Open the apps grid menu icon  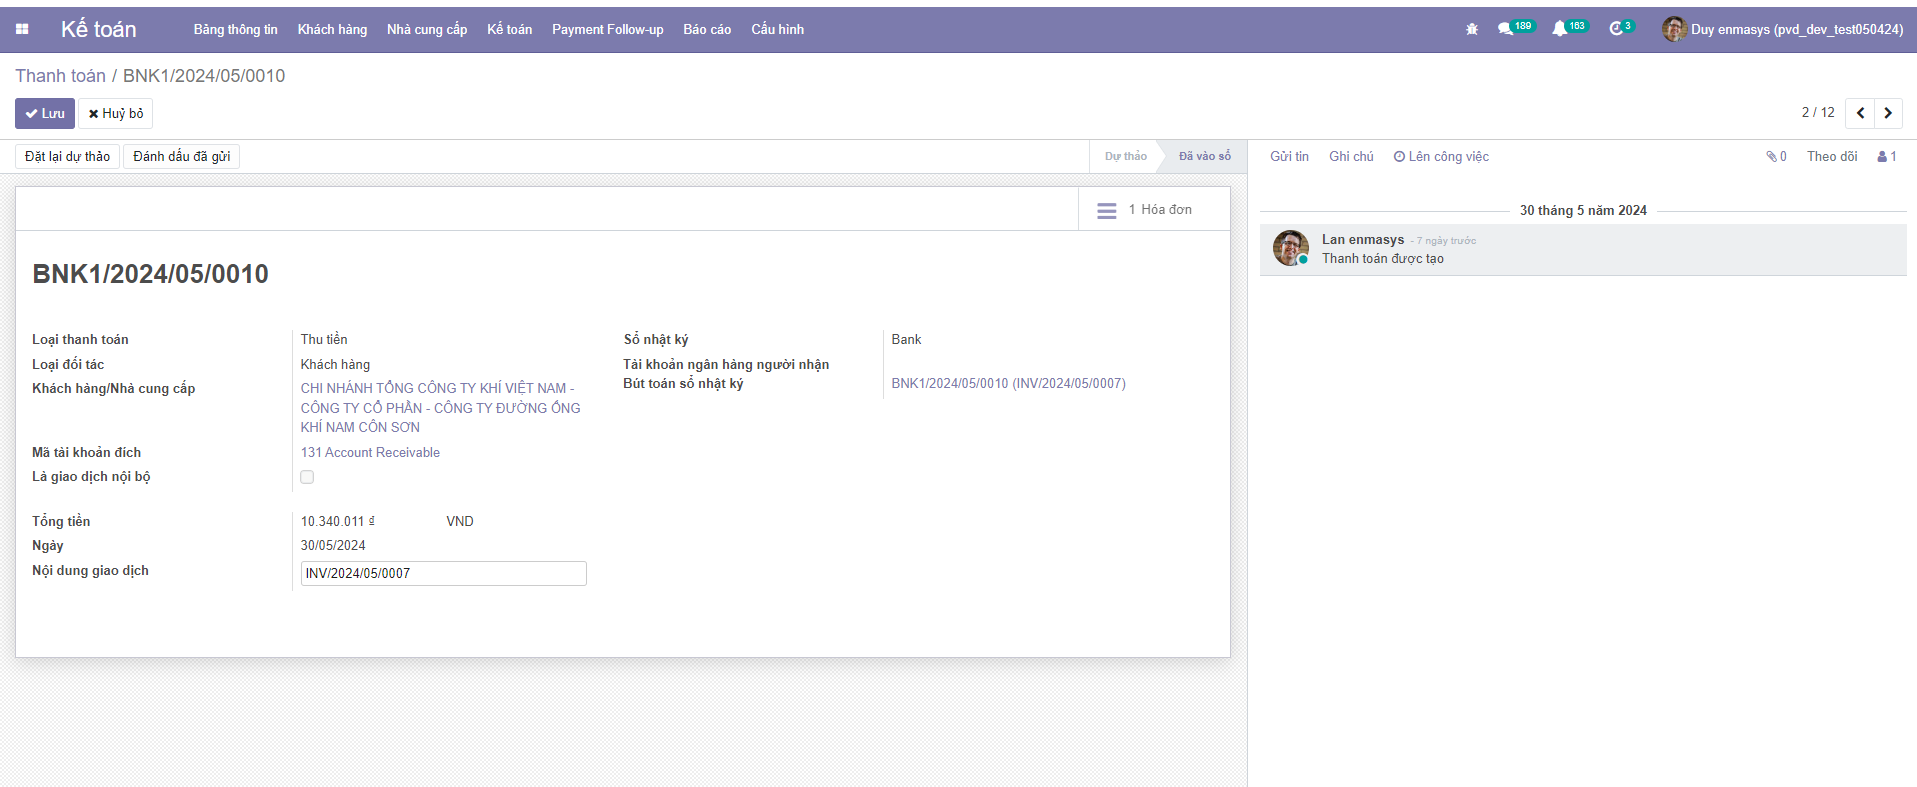(x=22, y=30)
